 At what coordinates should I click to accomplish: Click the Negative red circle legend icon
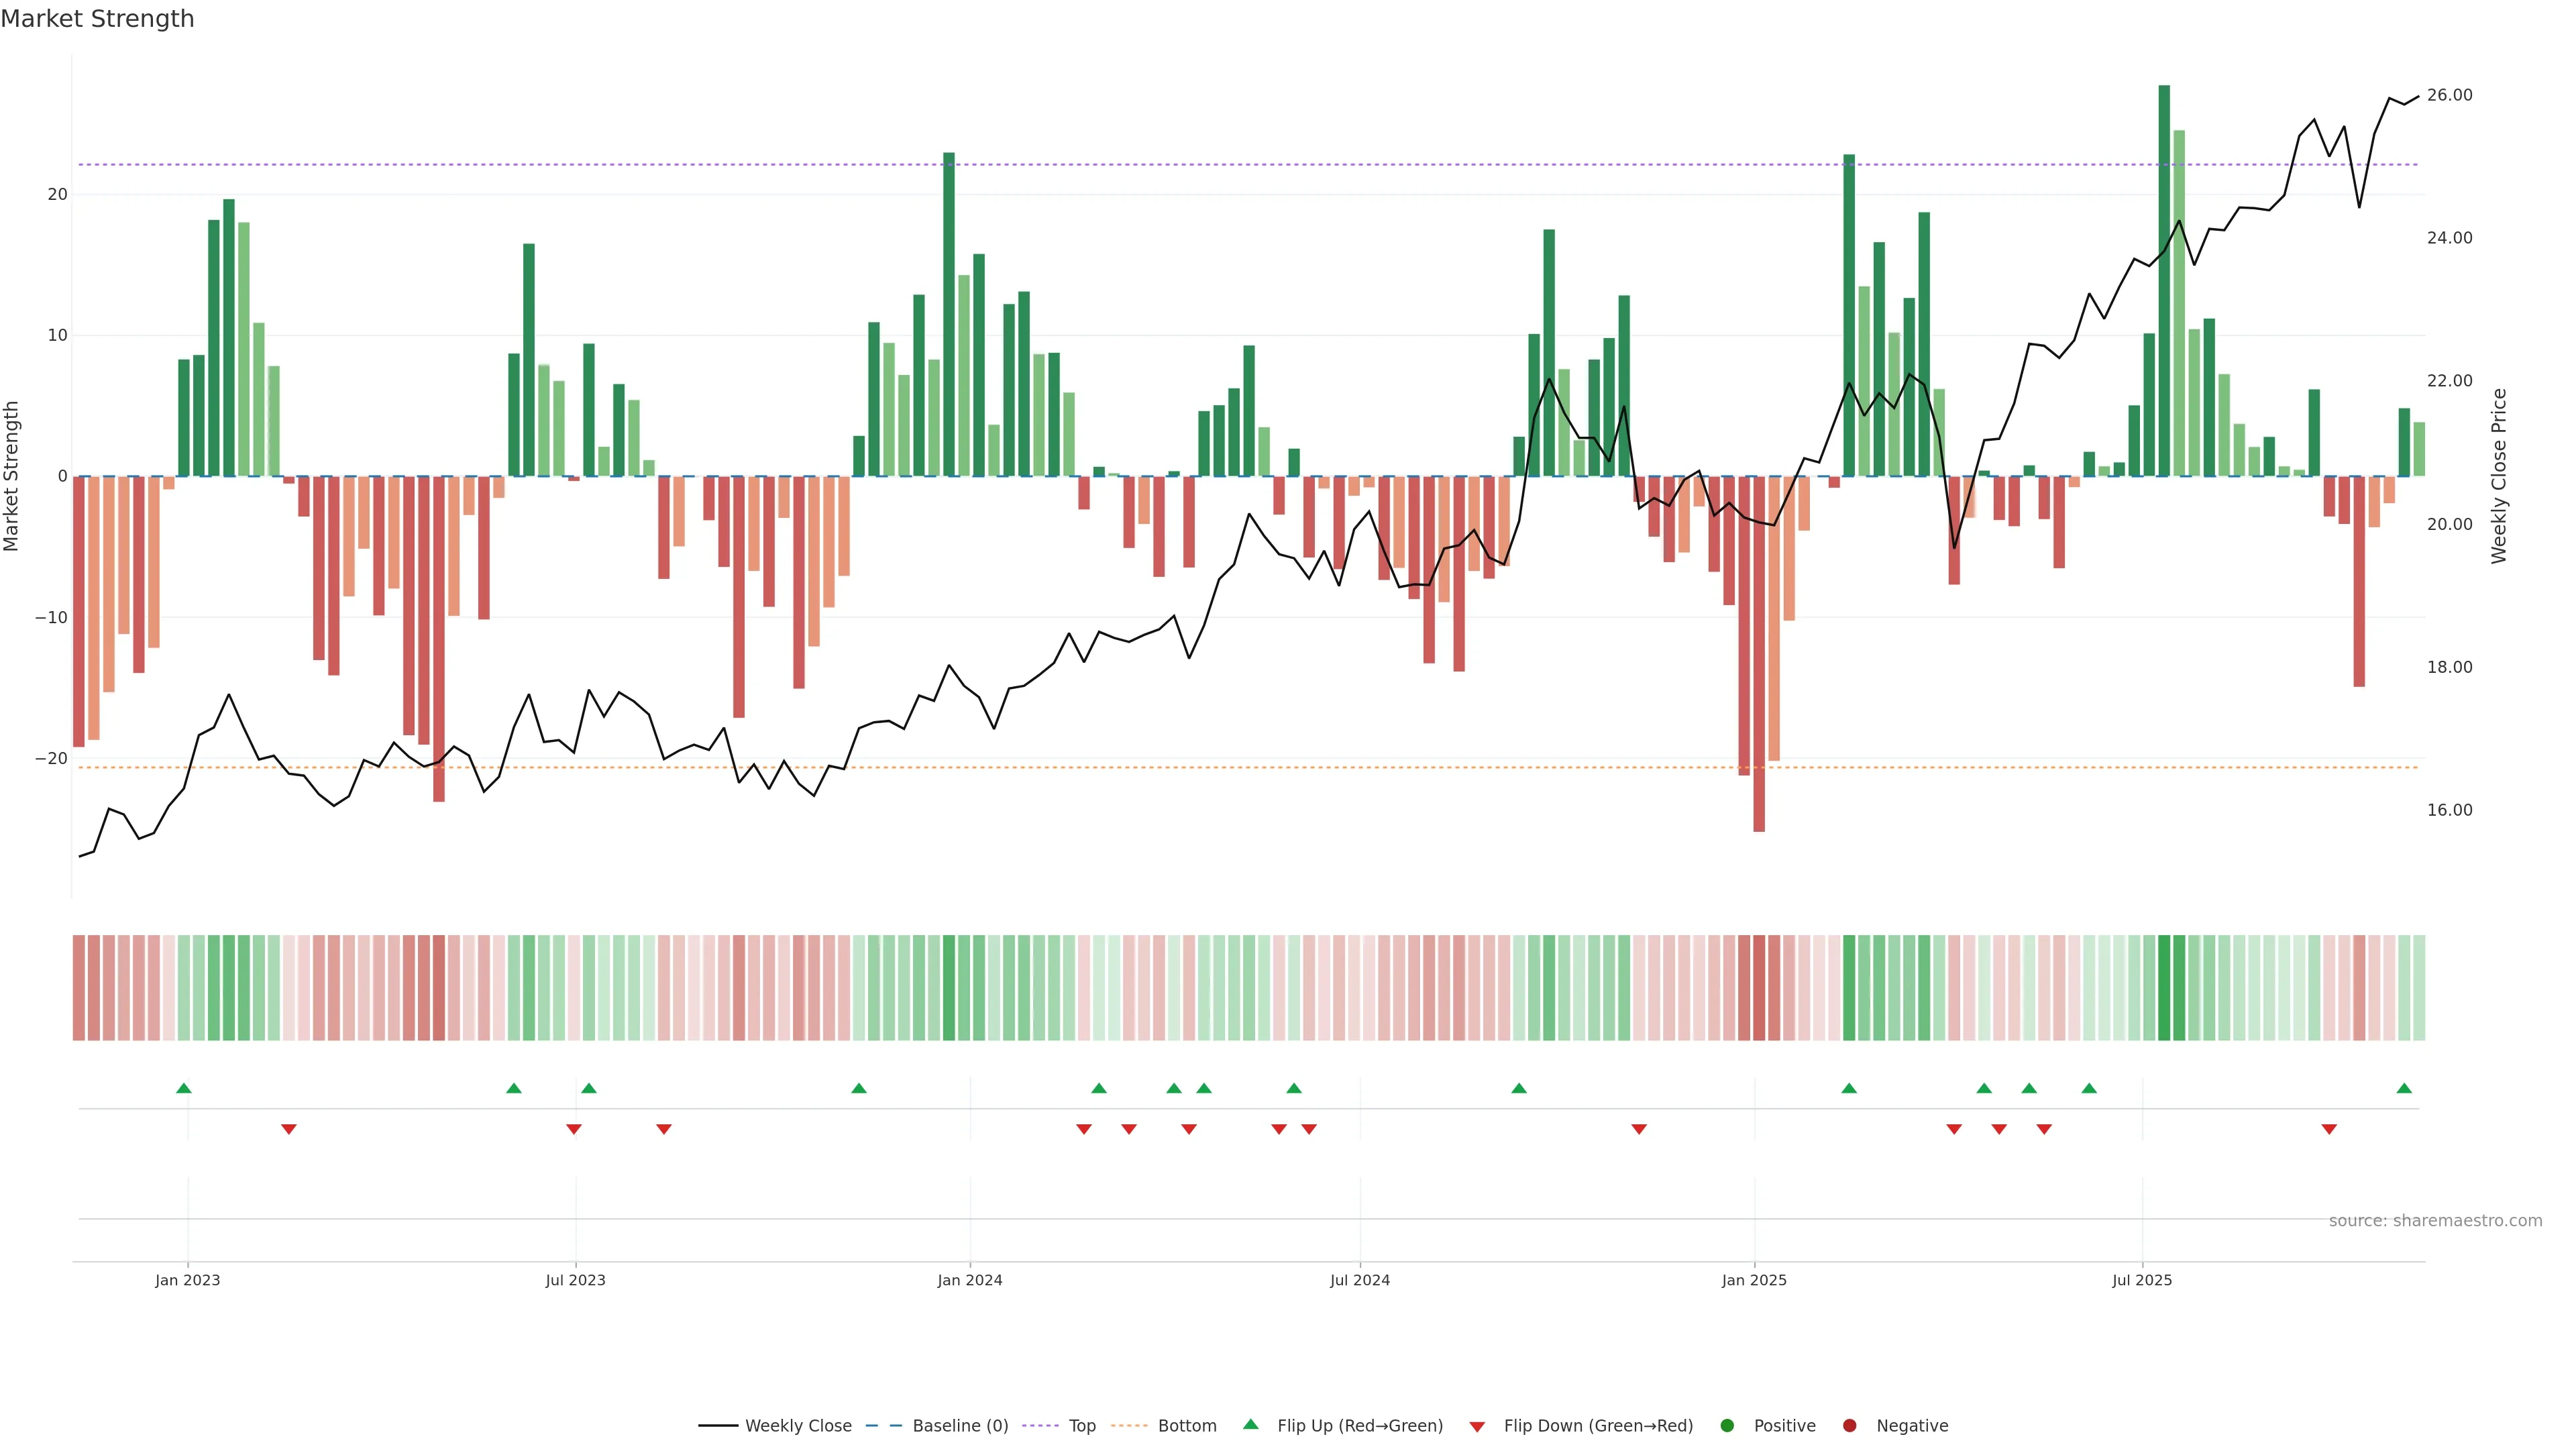click(1849, 1426)
